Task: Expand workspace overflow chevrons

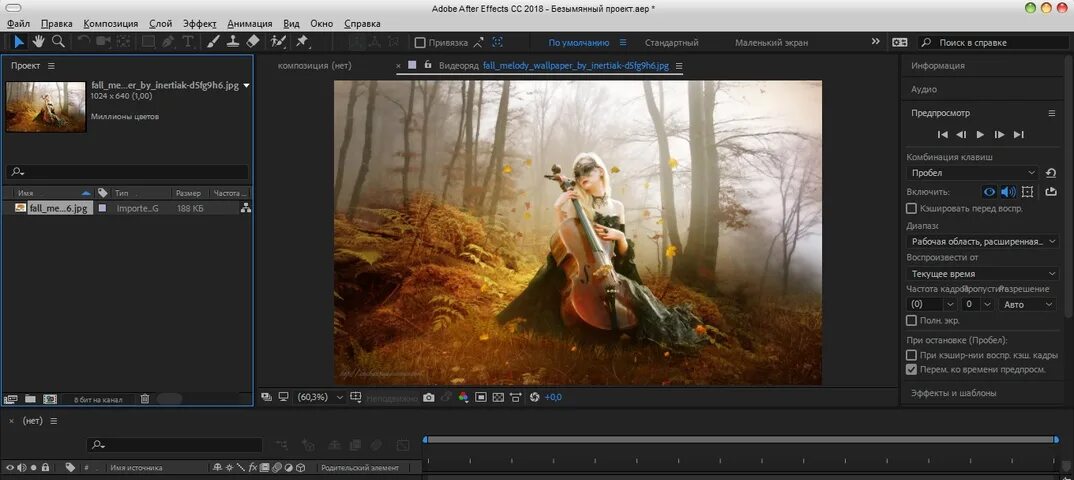Action: click(875, 41)
